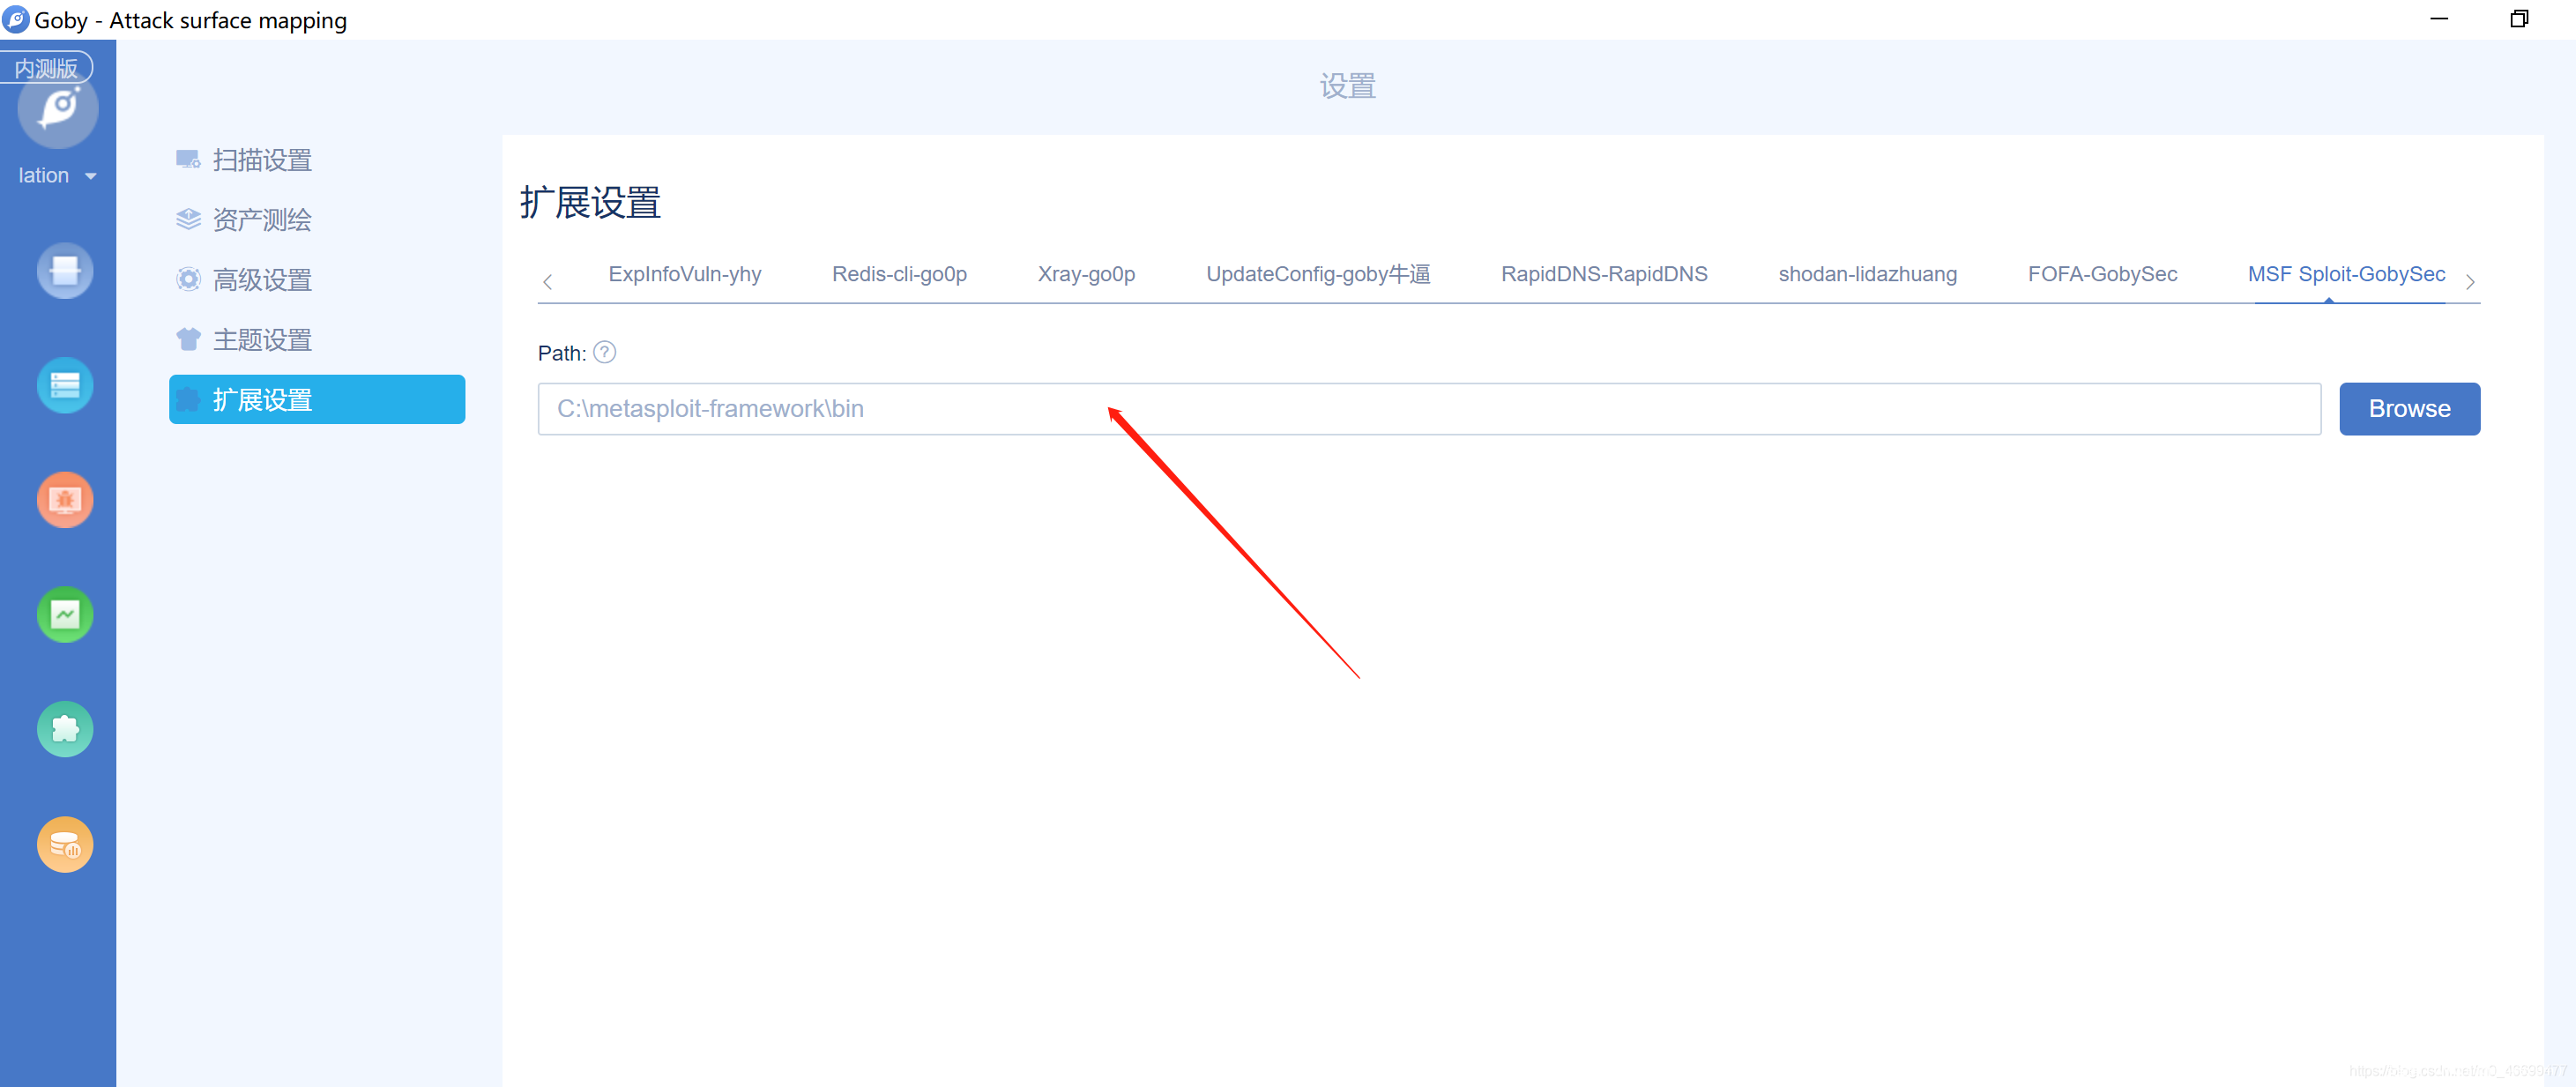
Task: Open 高级设置 advanced settings menu
Action: click(262, 280)
